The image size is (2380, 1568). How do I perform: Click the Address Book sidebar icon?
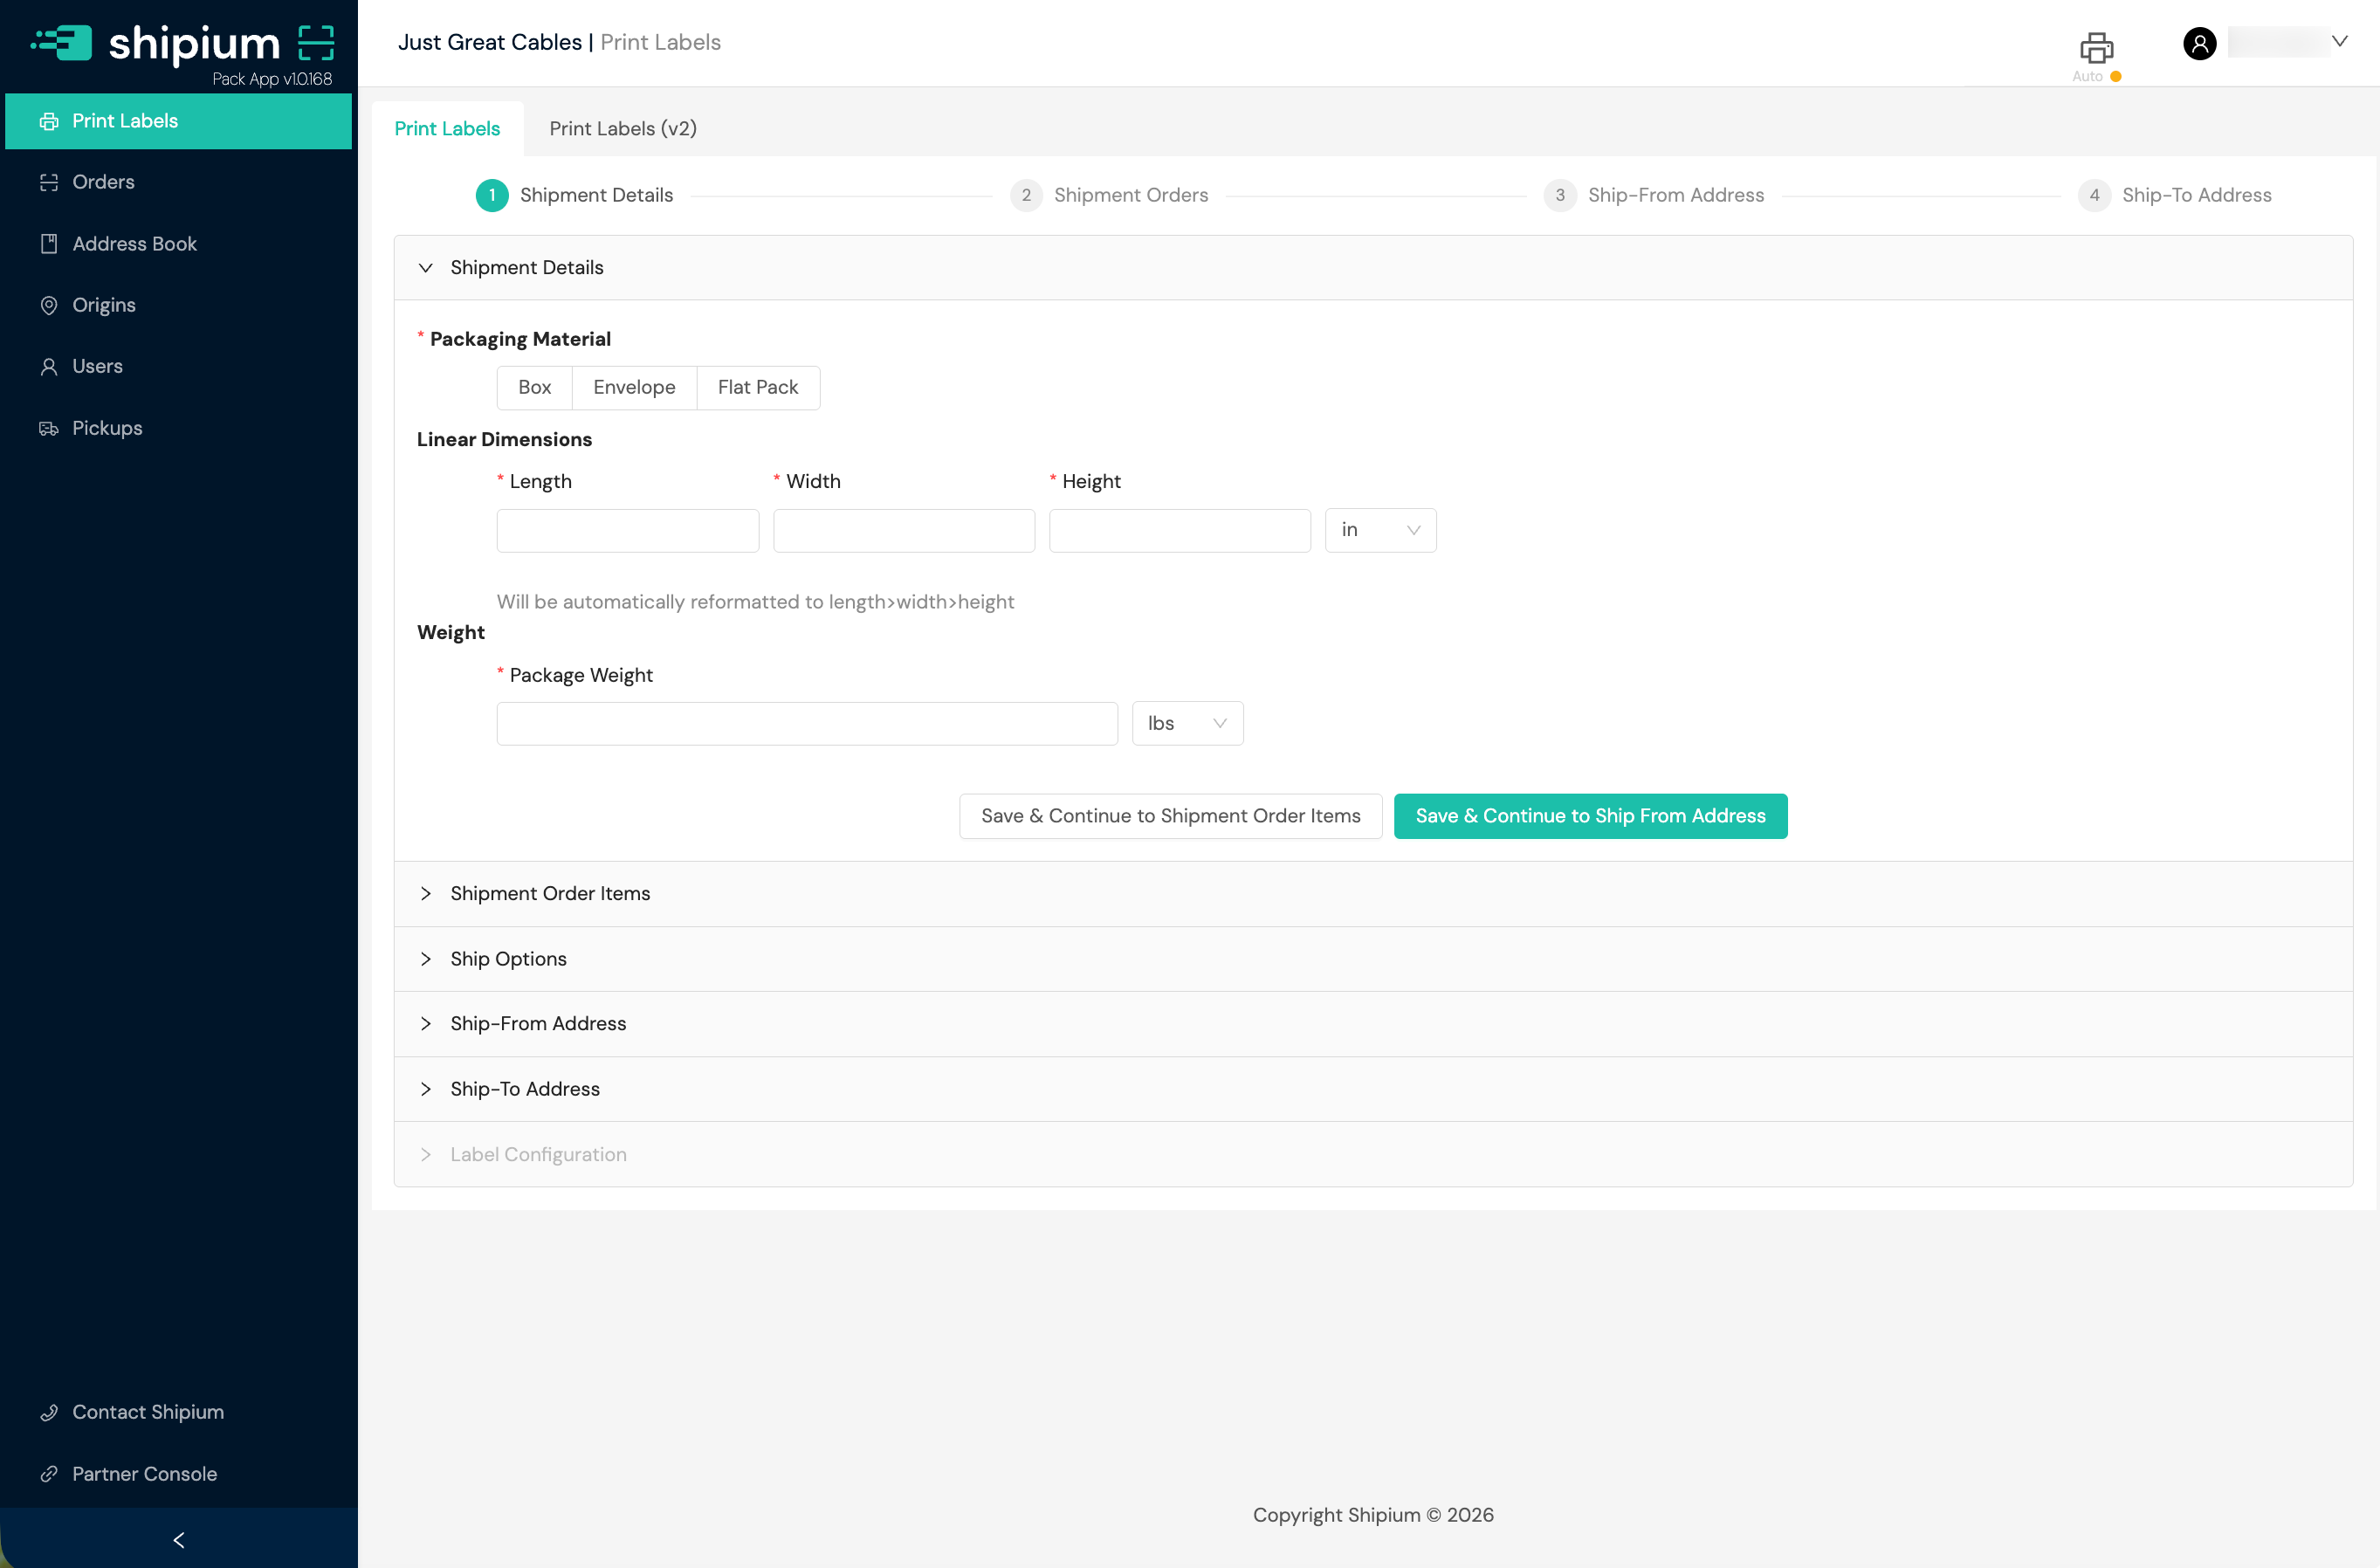48,244
